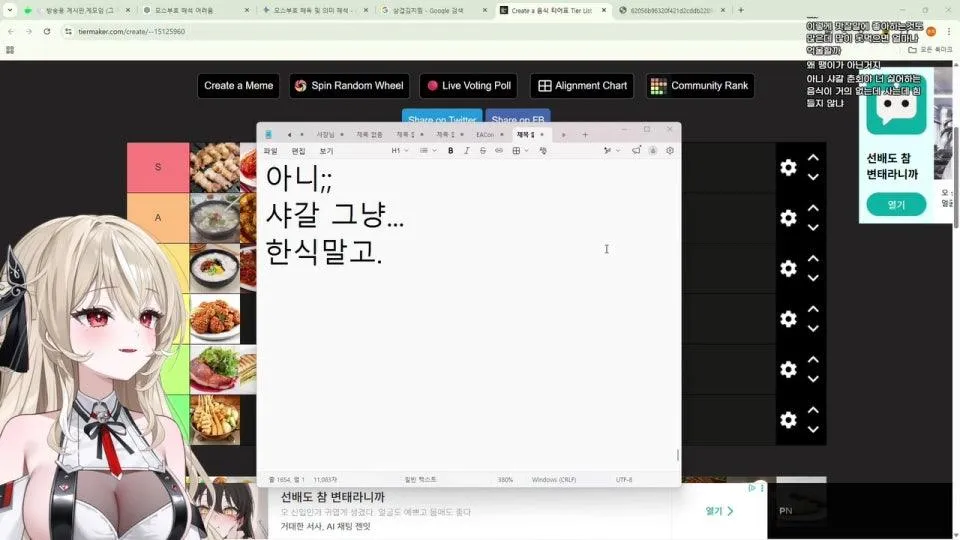This screenshot has width=960, height=540.
Task: Open settings gear for the fifth tier row
Action: pos(788,369)
